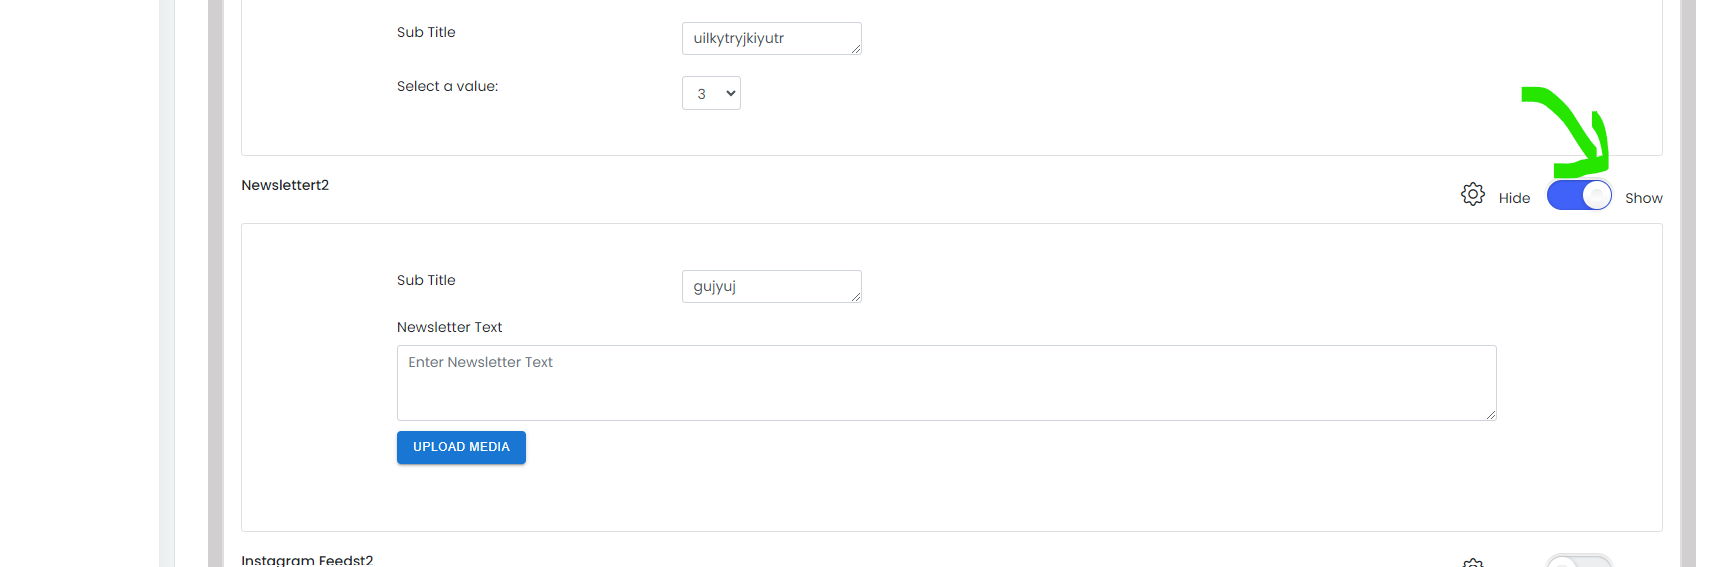Click the Newslettert2 section heading
Image resolution: width=1716 pixels, height=567 pixels.
(285, 185)
